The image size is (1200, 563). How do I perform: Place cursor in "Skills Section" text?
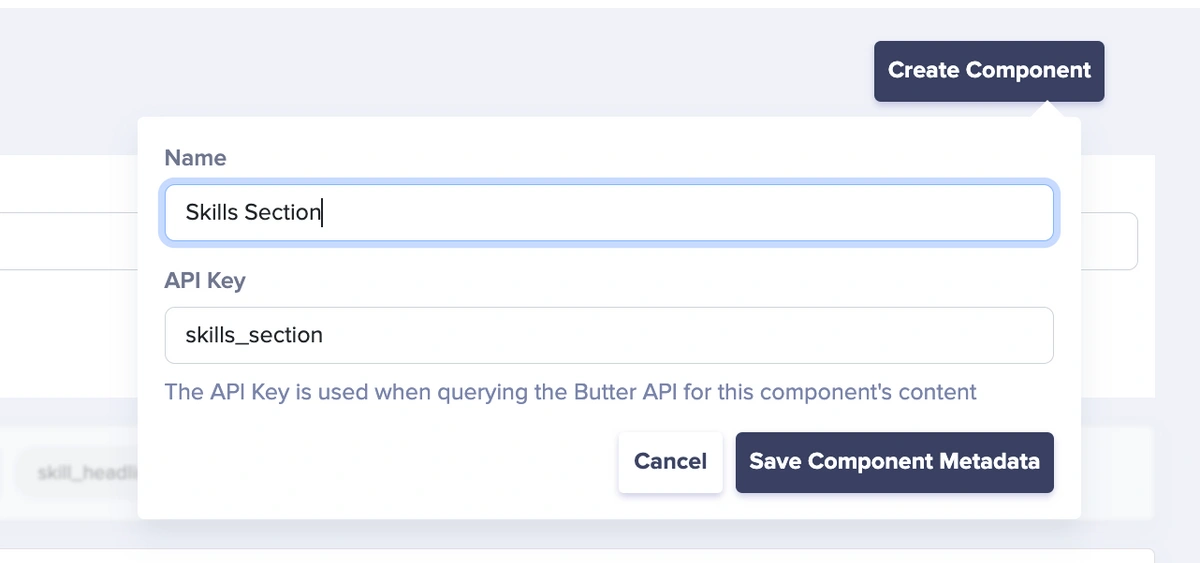coord(253,212)
